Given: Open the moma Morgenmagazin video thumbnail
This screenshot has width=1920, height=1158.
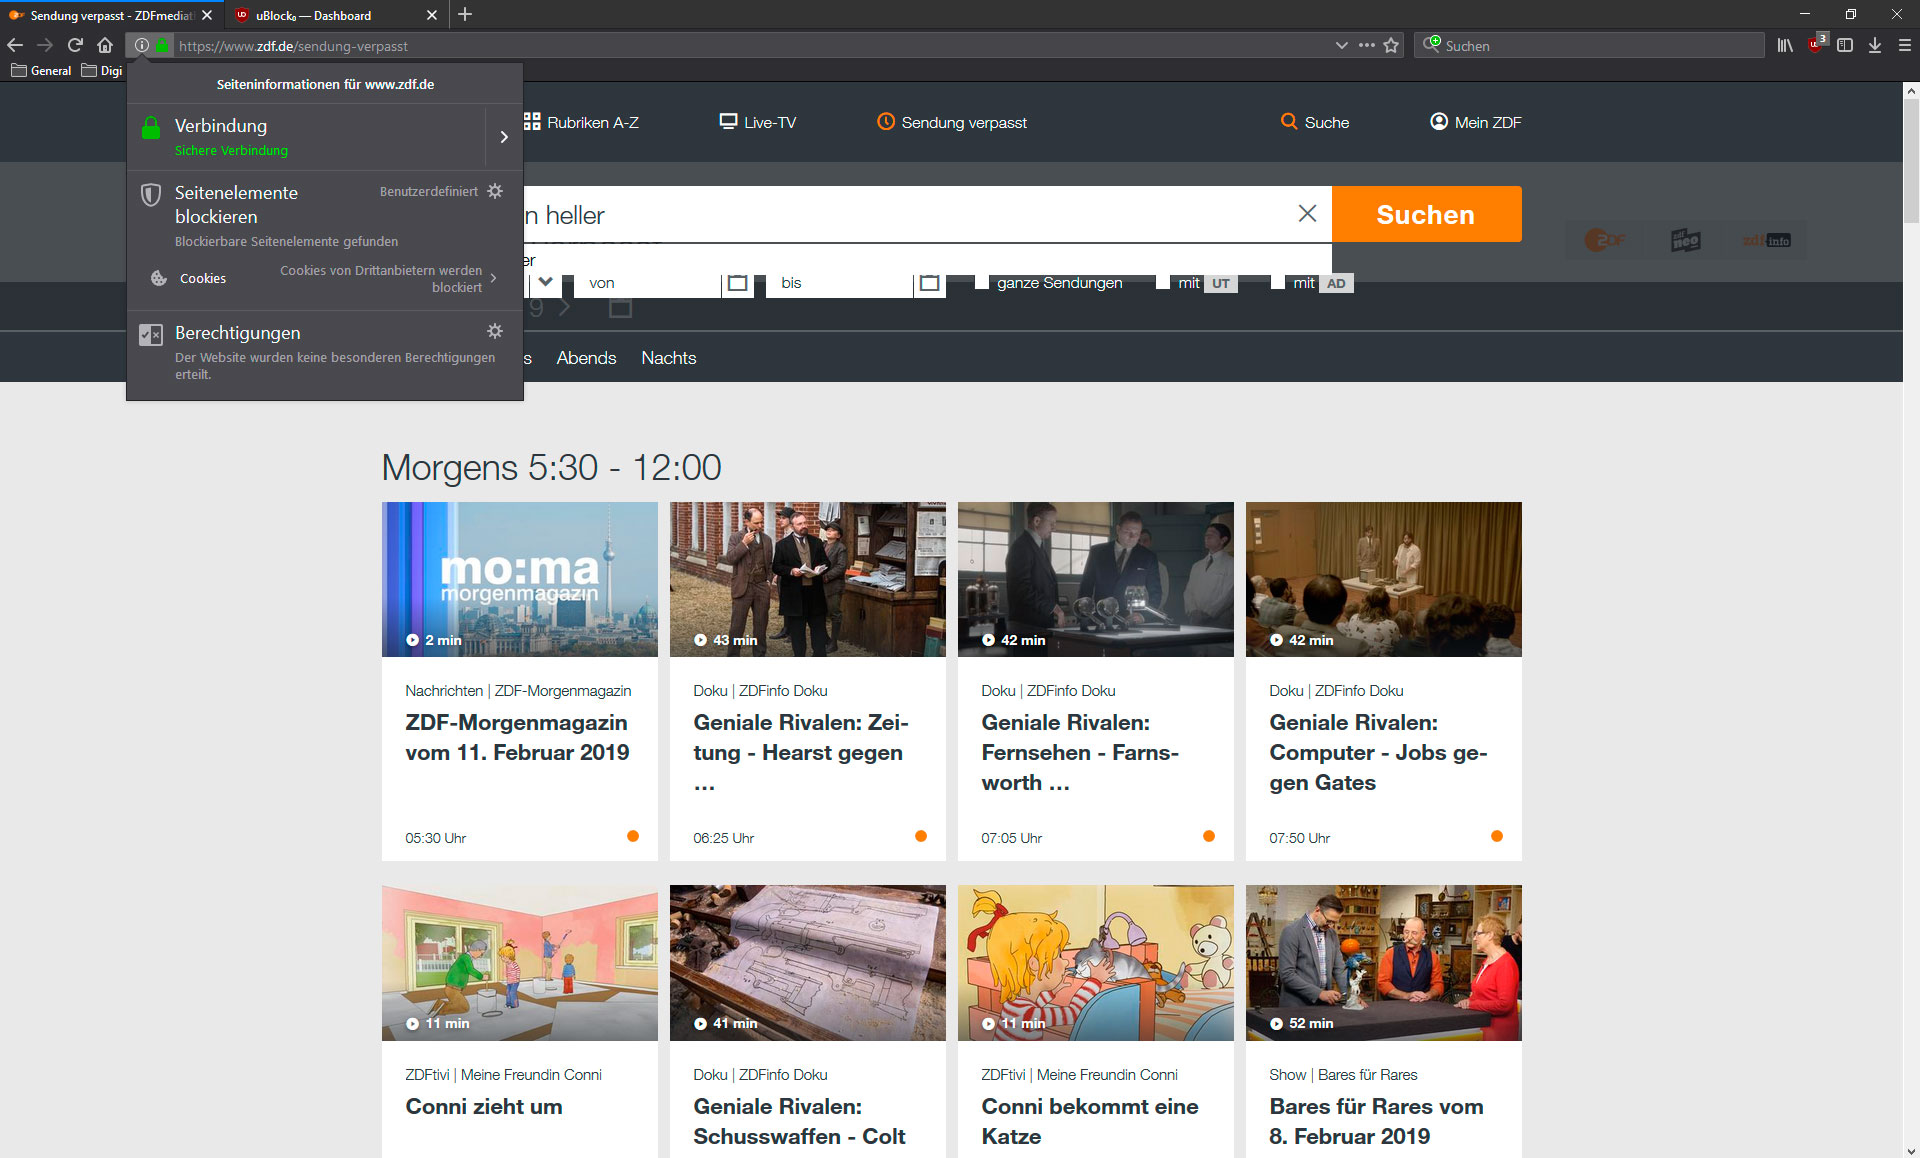Looking at the screenshot, I should coord(519,579).
